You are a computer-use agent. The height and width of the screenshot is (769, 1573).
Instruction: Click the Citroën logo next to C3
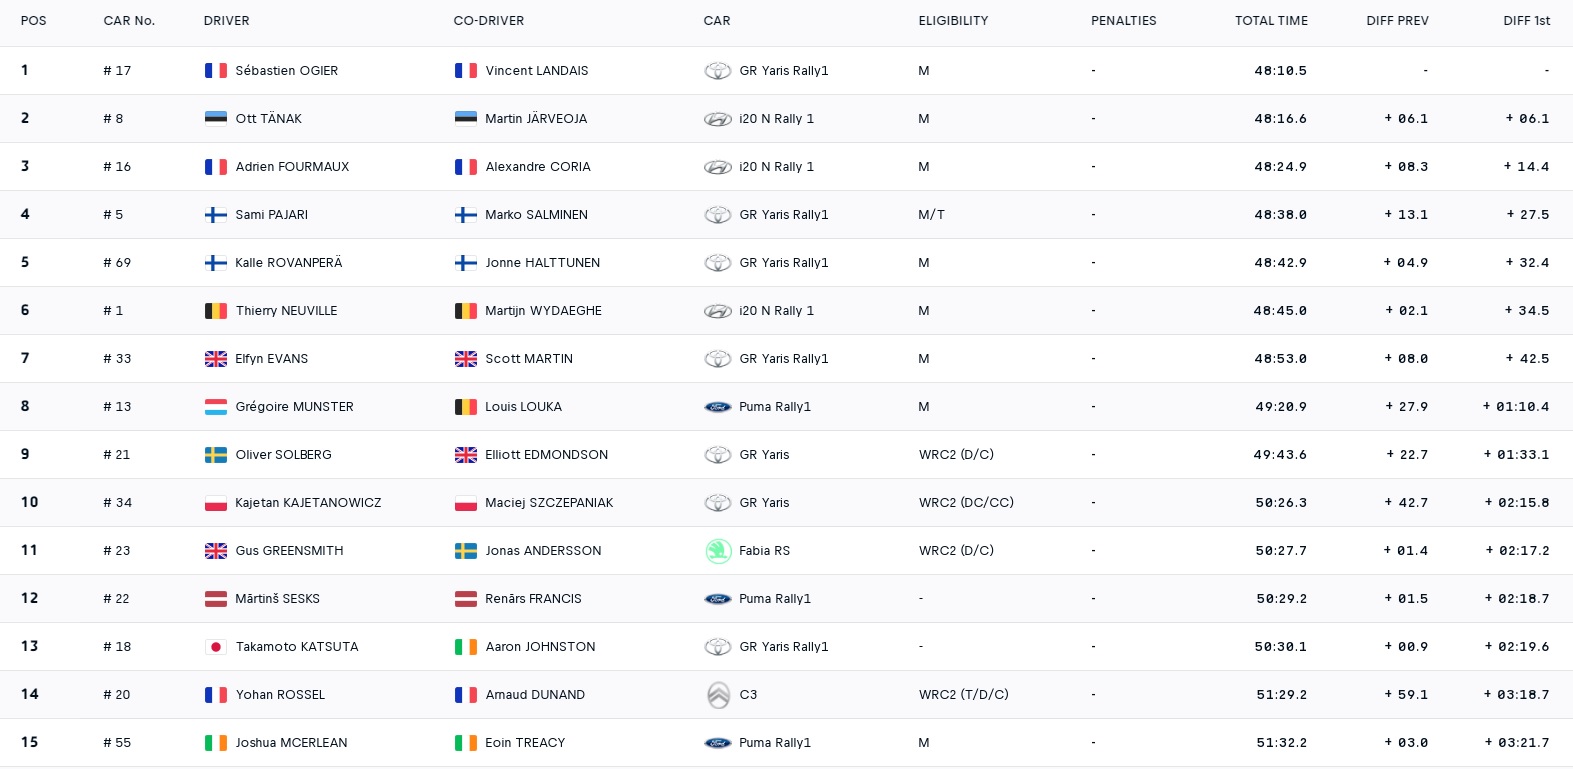[718, 695]
